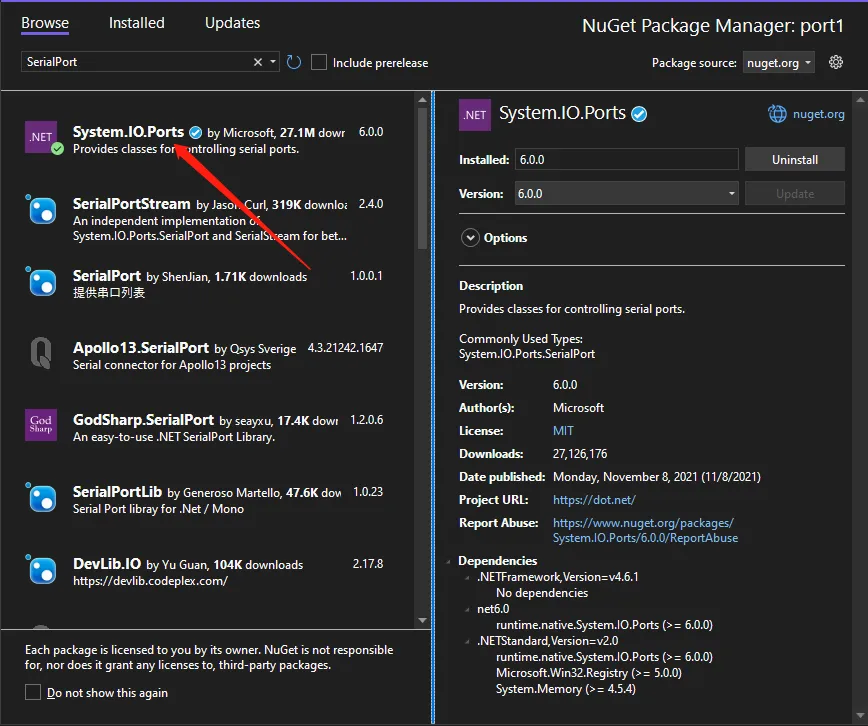The image size is (868, 726).
Task: Click version 4.3.21242.1647 text
Action: point(345,348)
